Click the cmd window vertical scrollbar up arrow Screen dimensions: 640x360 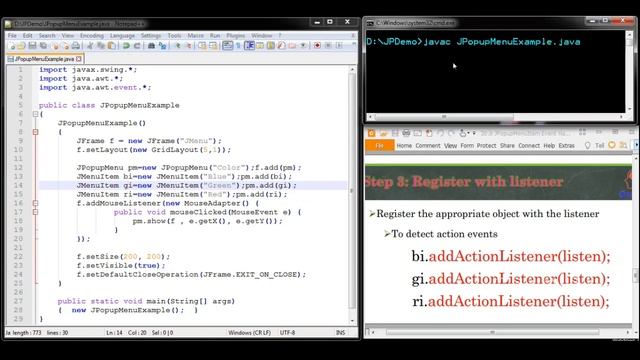pyautogui.click(x=629, y=34)
